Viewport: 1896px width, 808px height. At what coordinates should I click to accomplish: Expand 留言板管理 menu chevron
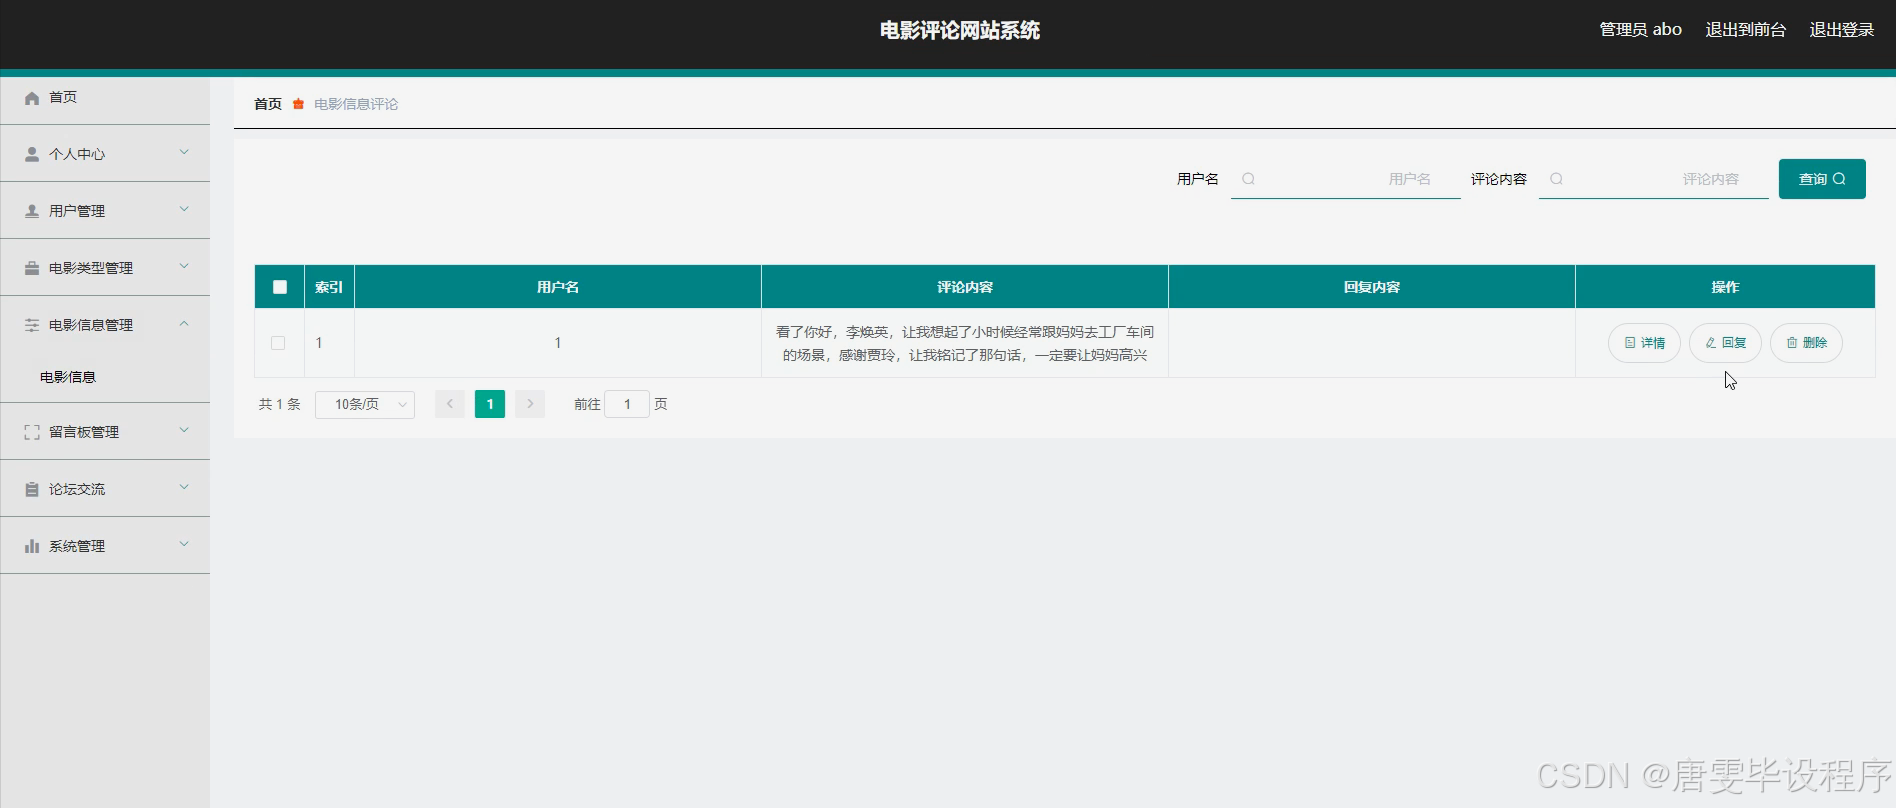[x=184, y=430]
